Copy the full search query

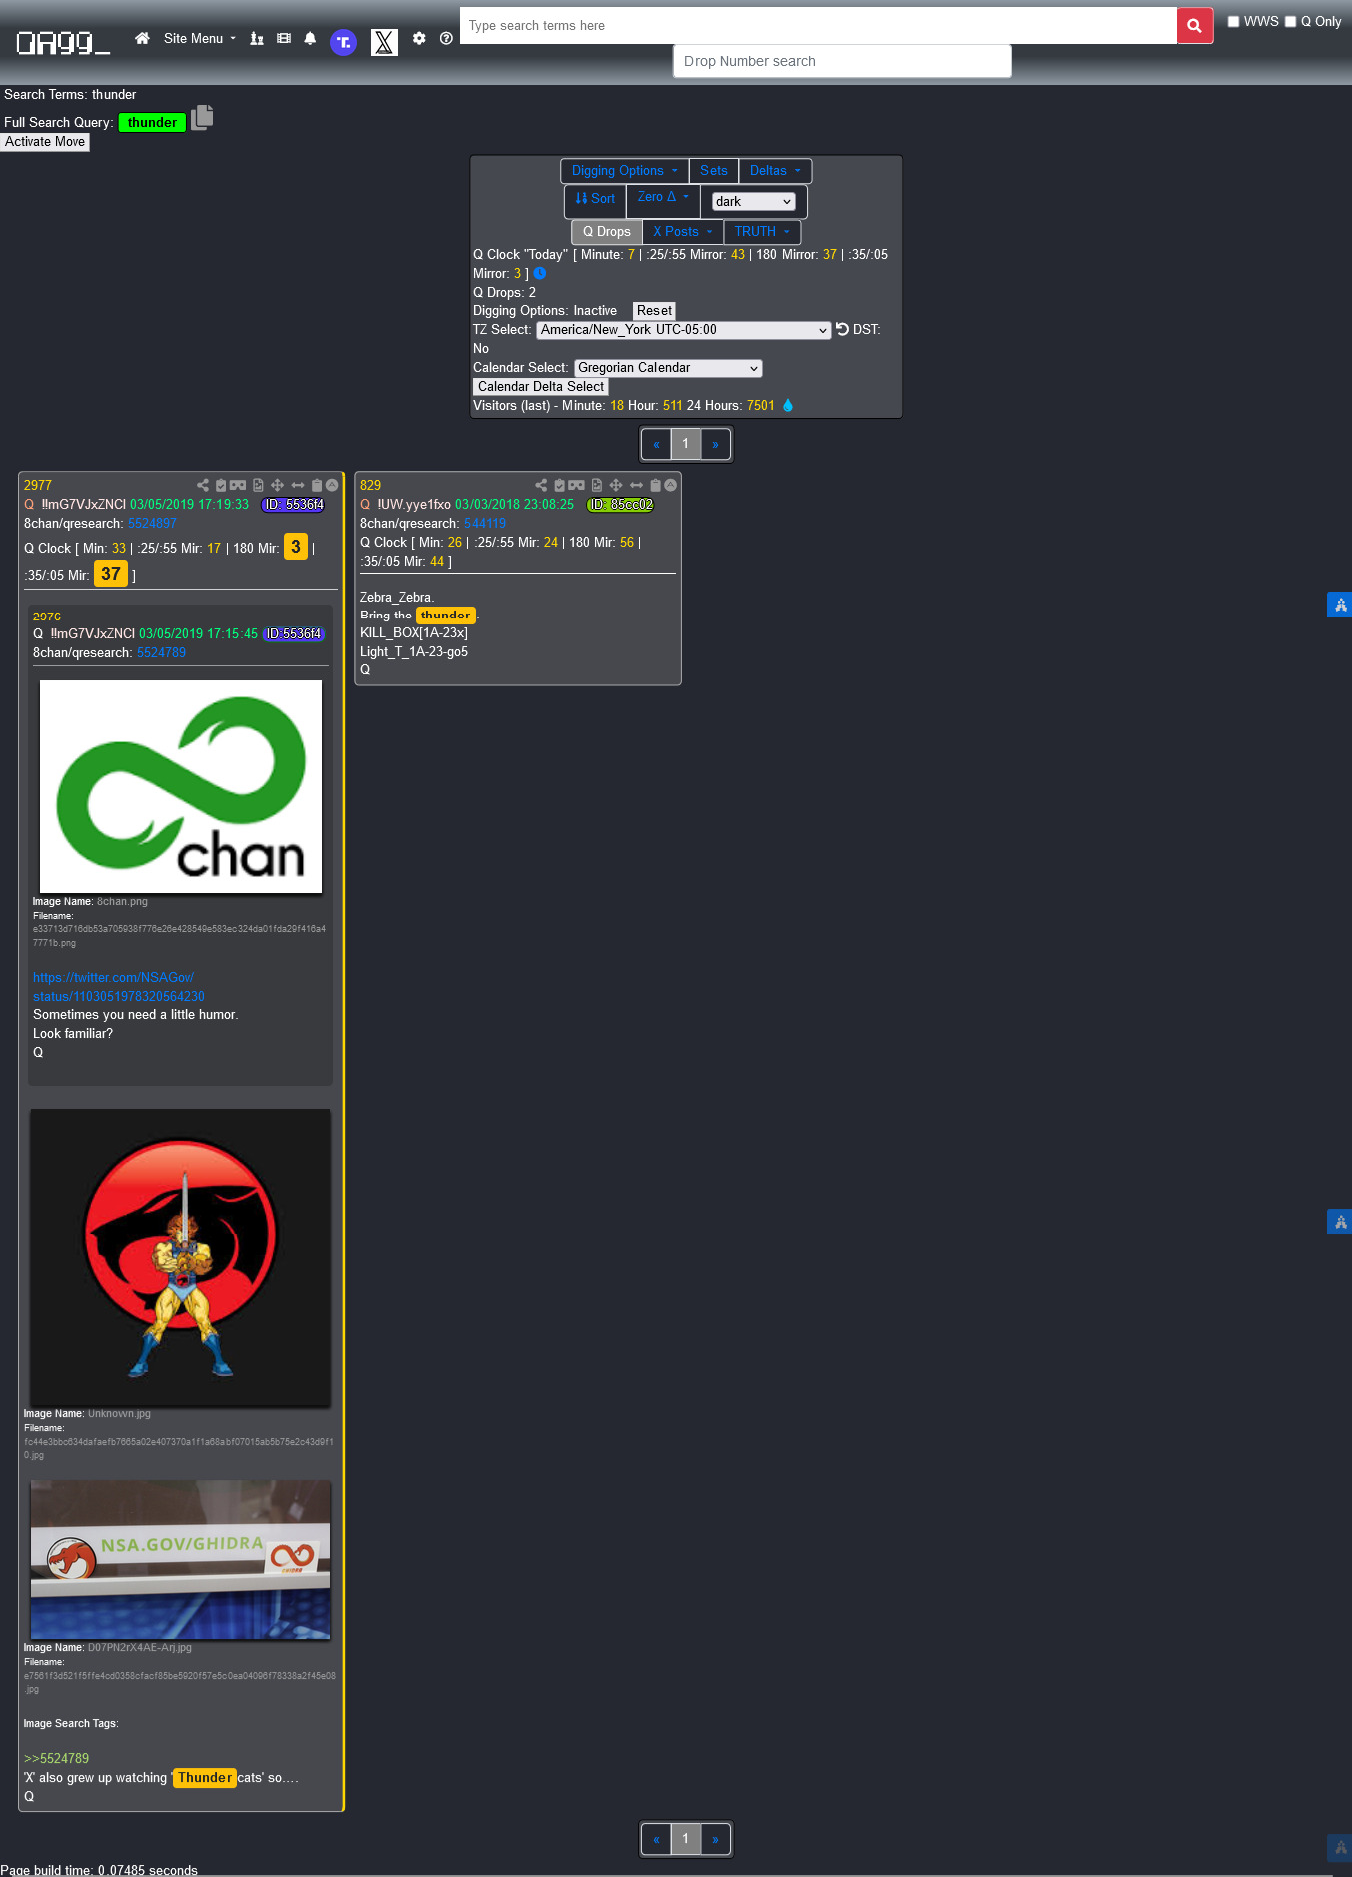coord(202,118)
